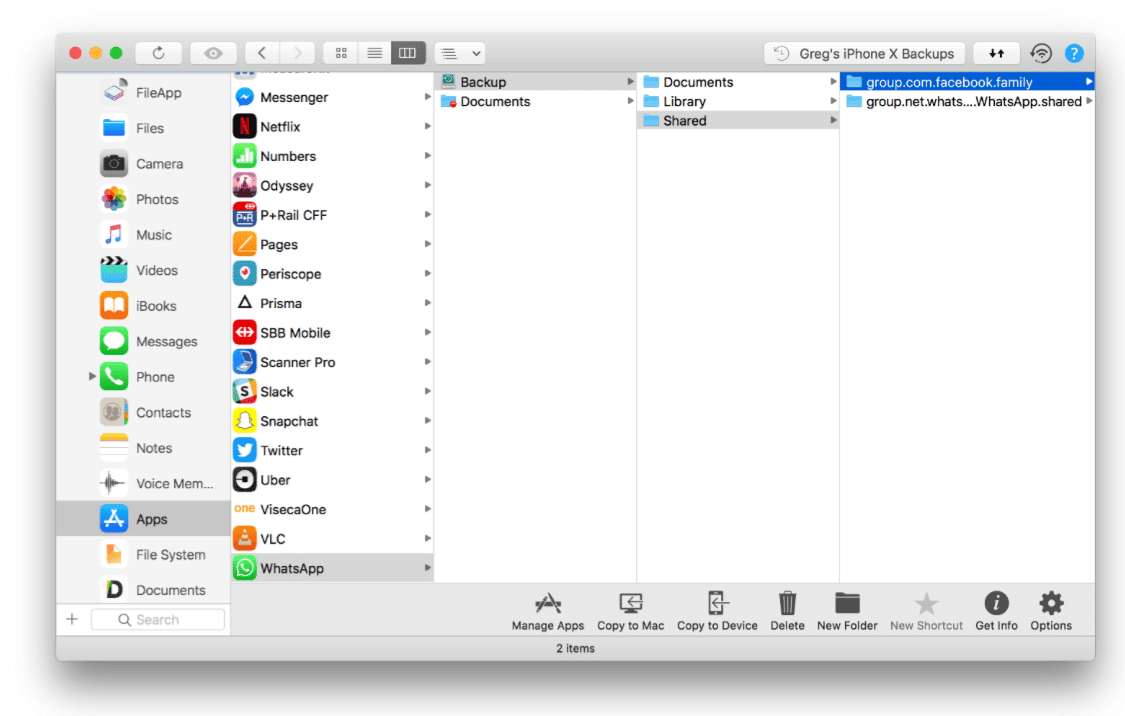Click the plus add button

tap(72, 619)
